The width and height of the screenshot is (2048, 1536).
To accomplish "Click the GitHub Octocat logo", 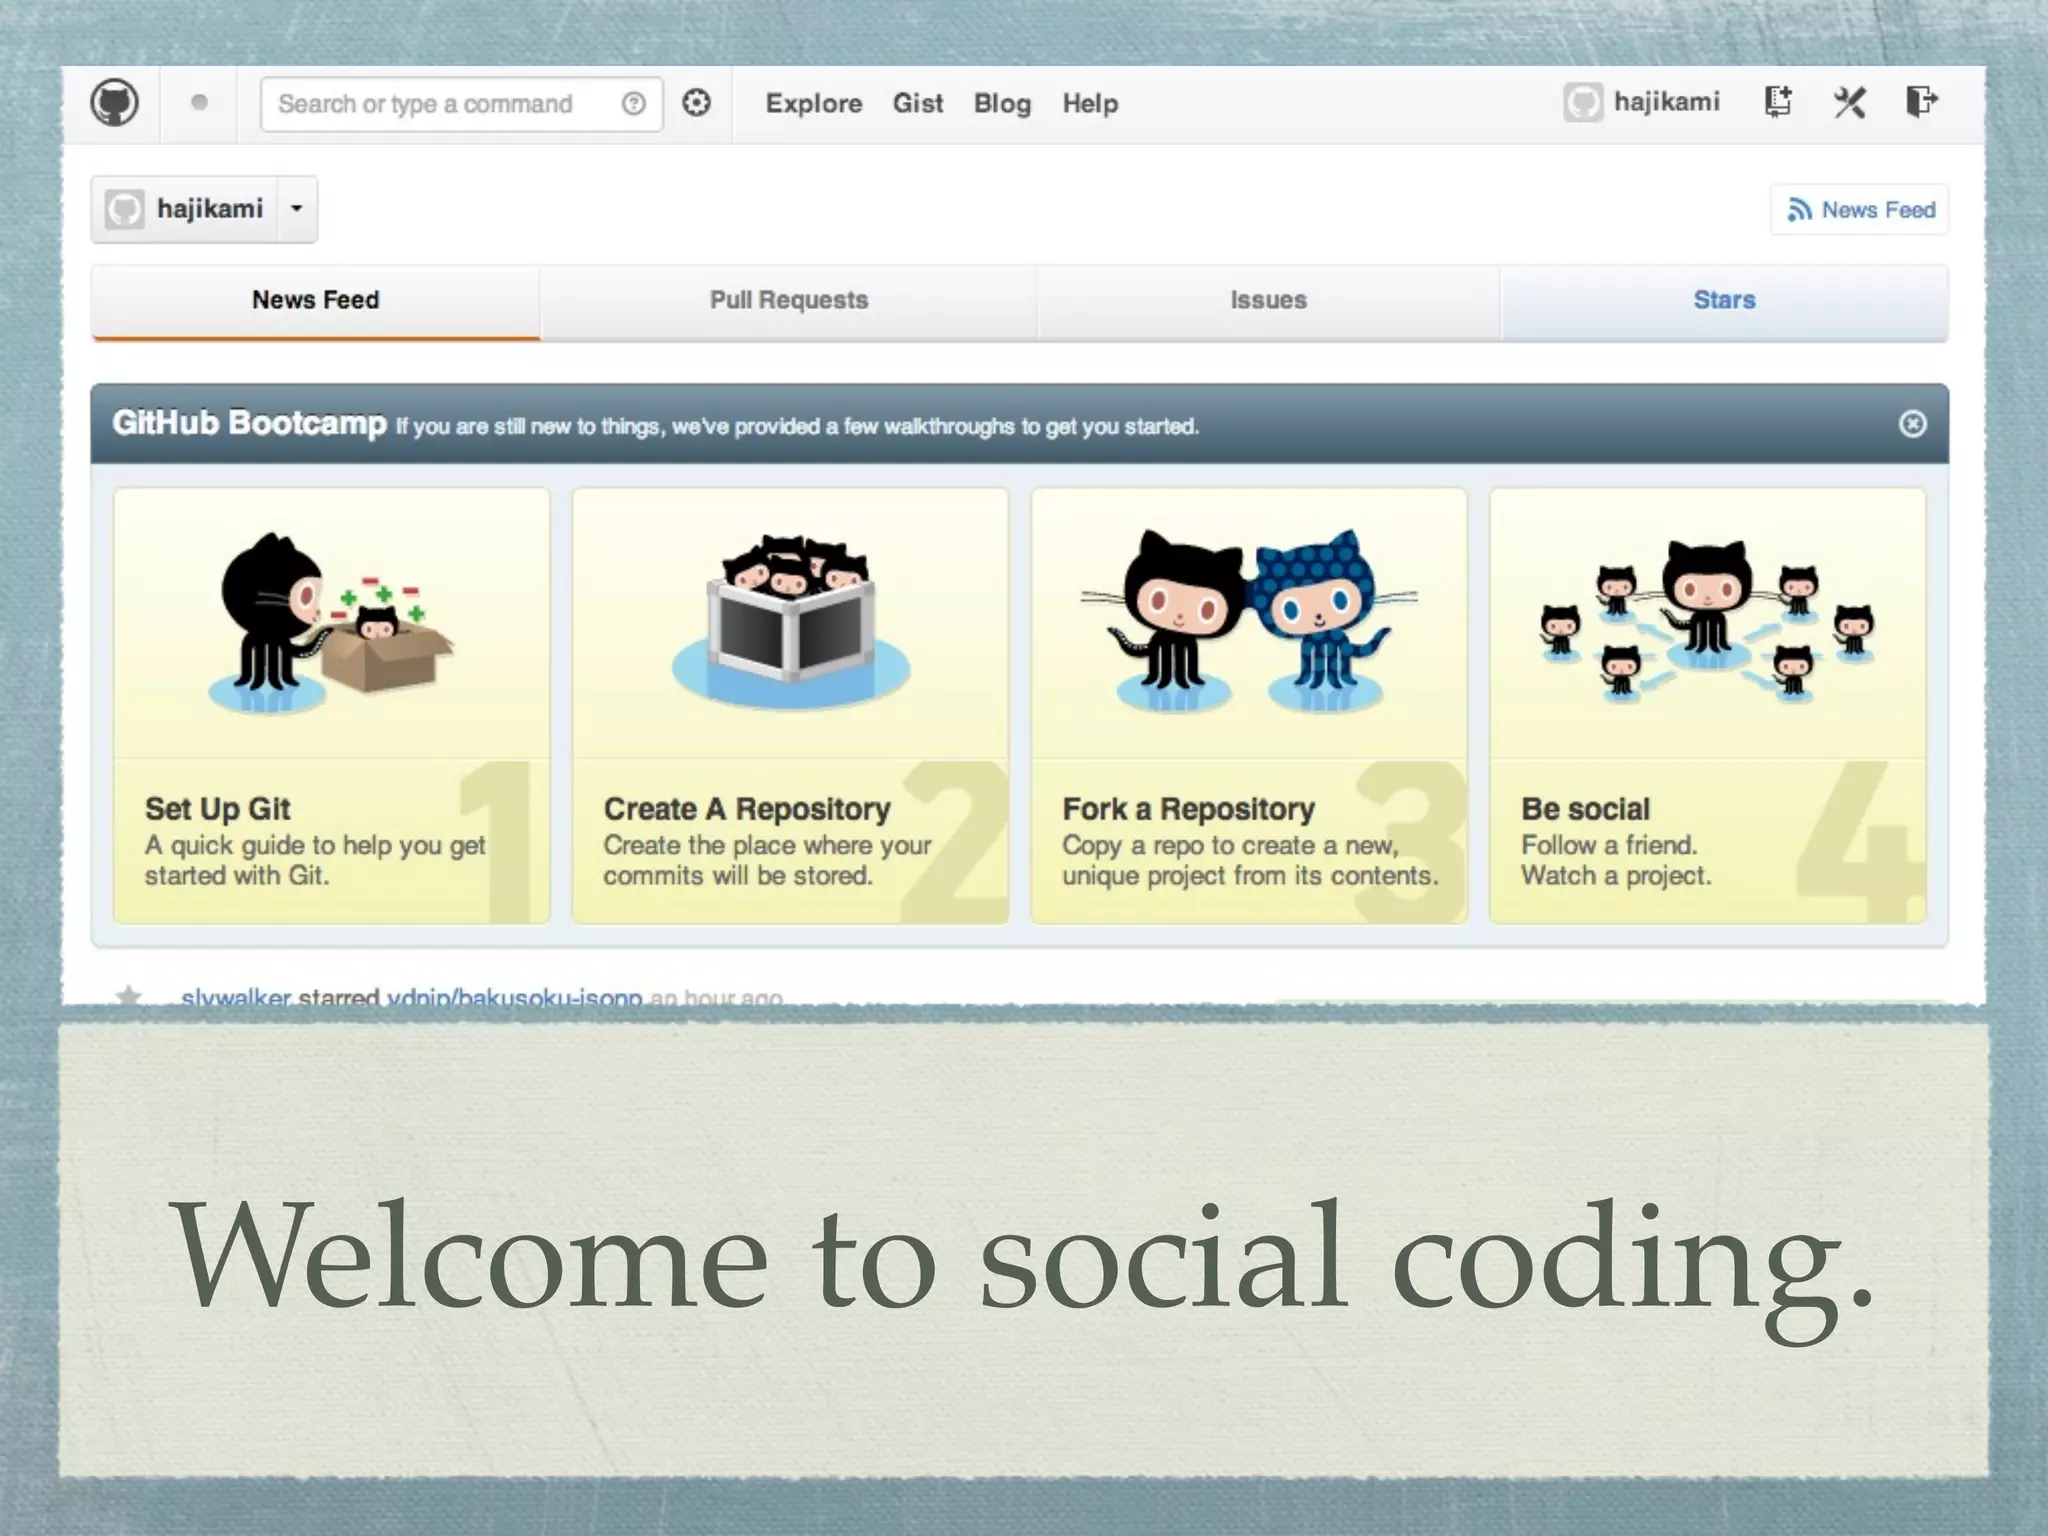I will pyautogui.click(x=115, y=103).
